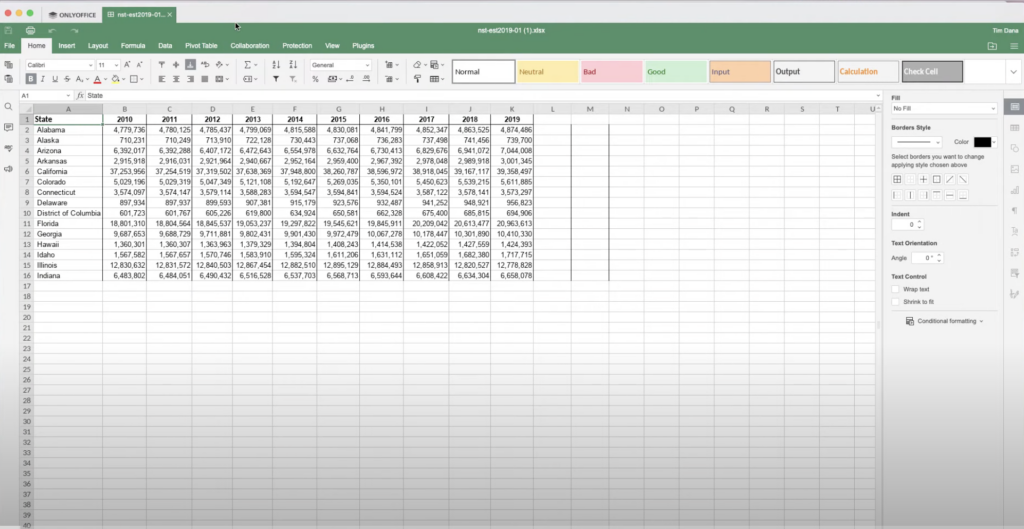Open the comments panel in left sidebar
This screenshot has width=1024, height=529.
9,128
